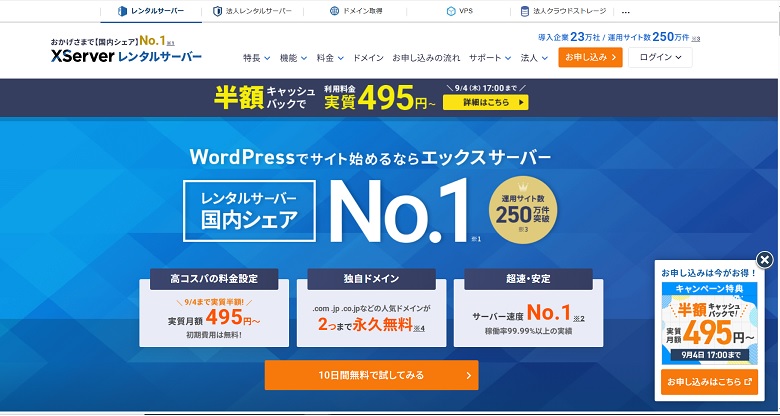This screenshot has height=416, width=780.
Task: Open the レンタルサーバー tab
Action: tap(151, 11)
